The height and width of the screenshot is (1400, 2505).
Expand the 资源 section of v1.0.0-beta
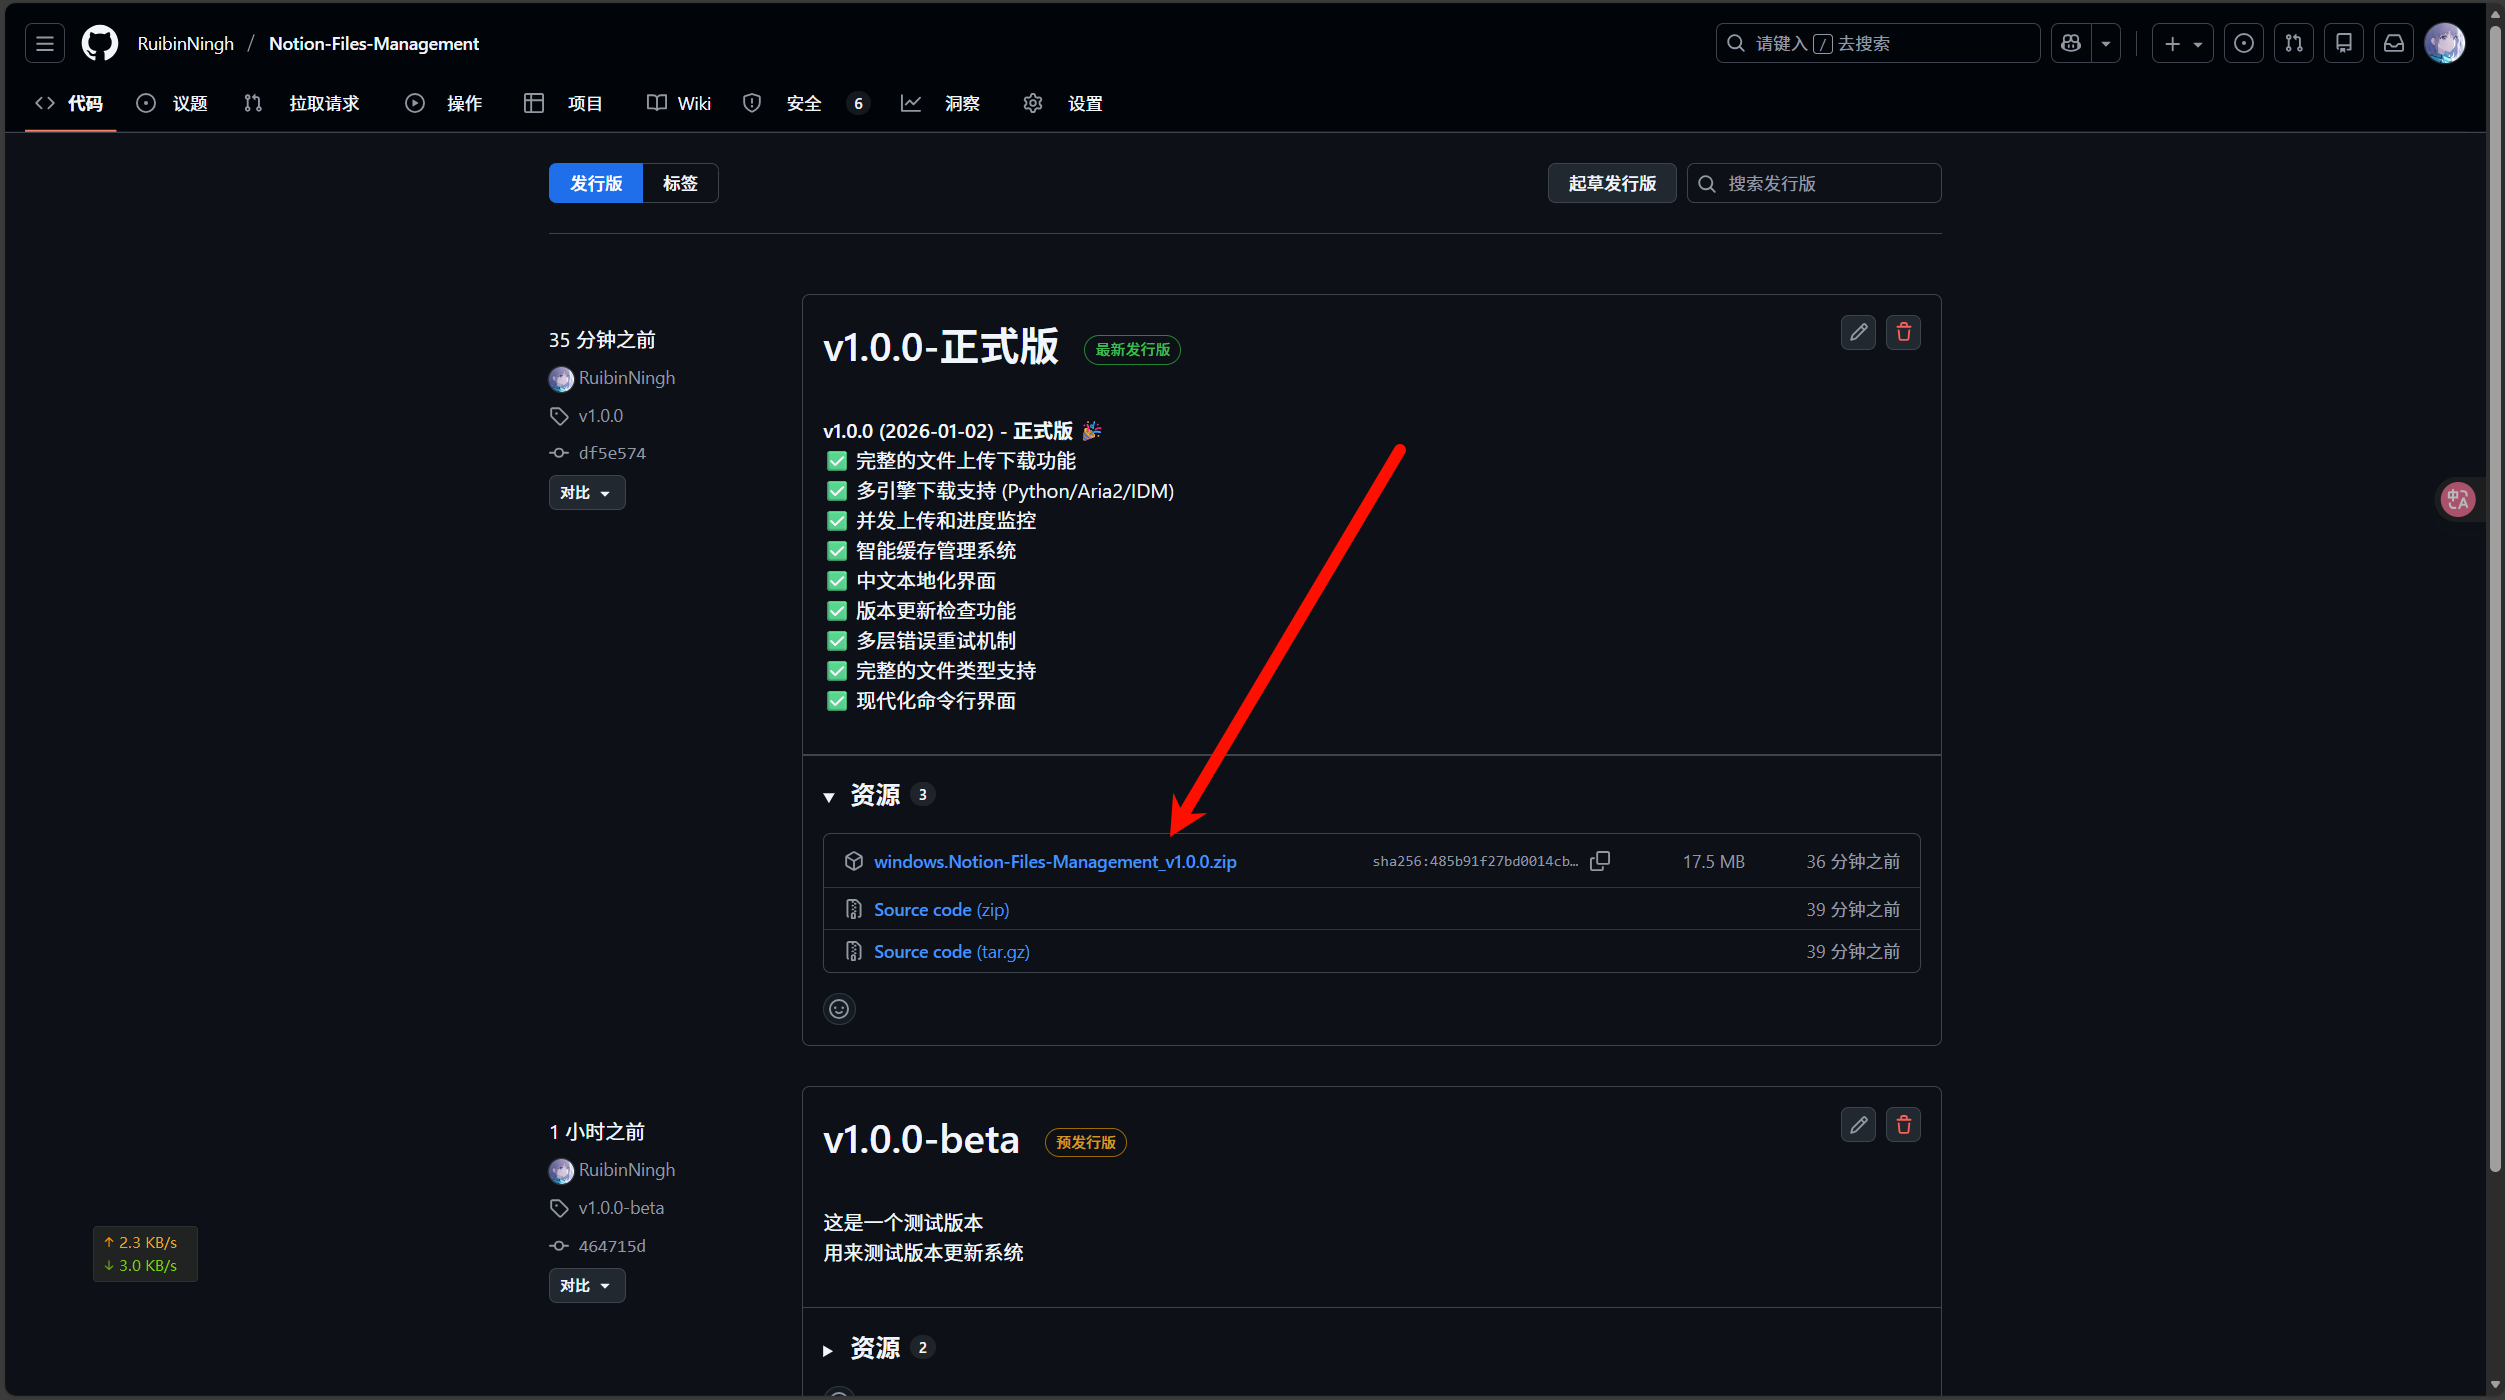[x=875, y=1348]
